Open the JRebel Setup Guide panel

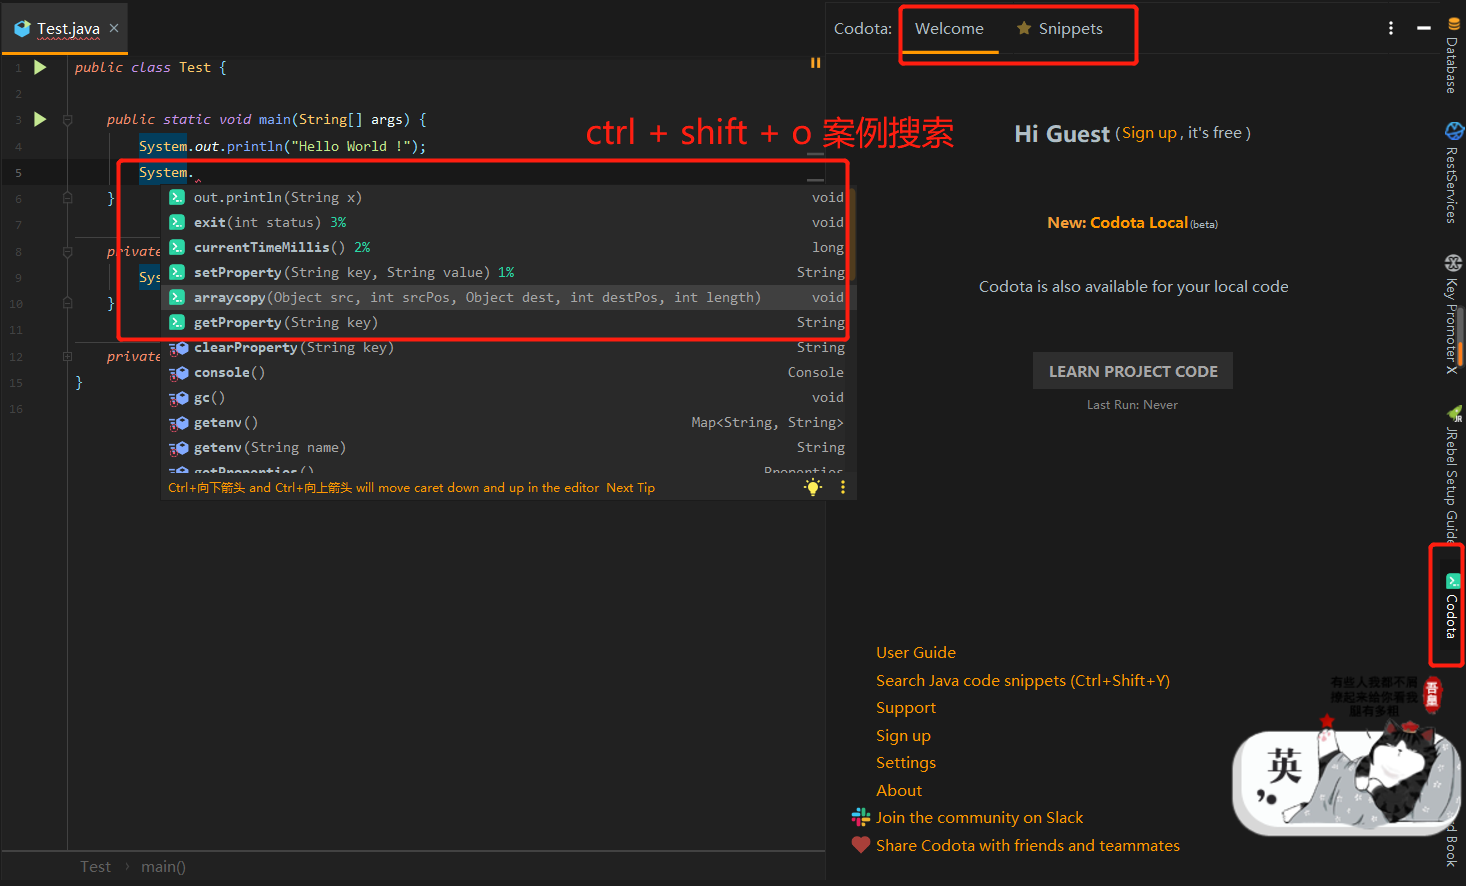[x=1453, y=472]
